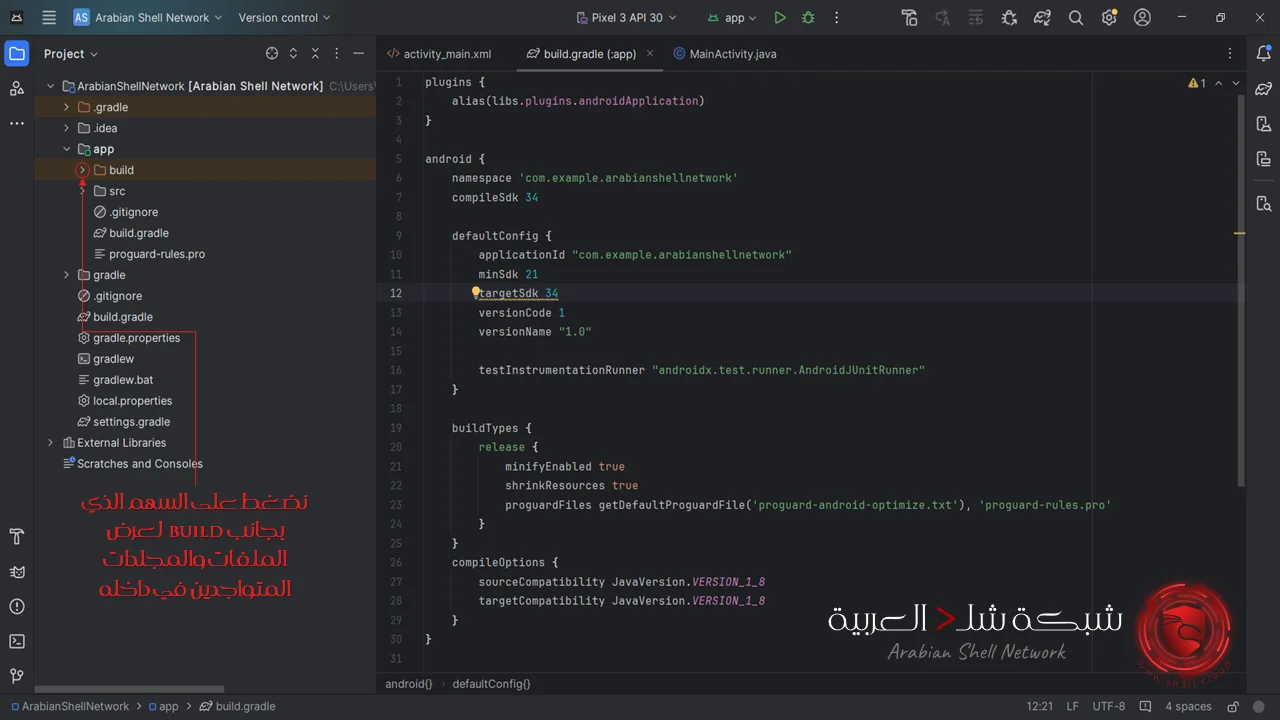This screenshot has height=720, width=1280.
Task: Expand the .idea folder
Action: tap(67, 128)
